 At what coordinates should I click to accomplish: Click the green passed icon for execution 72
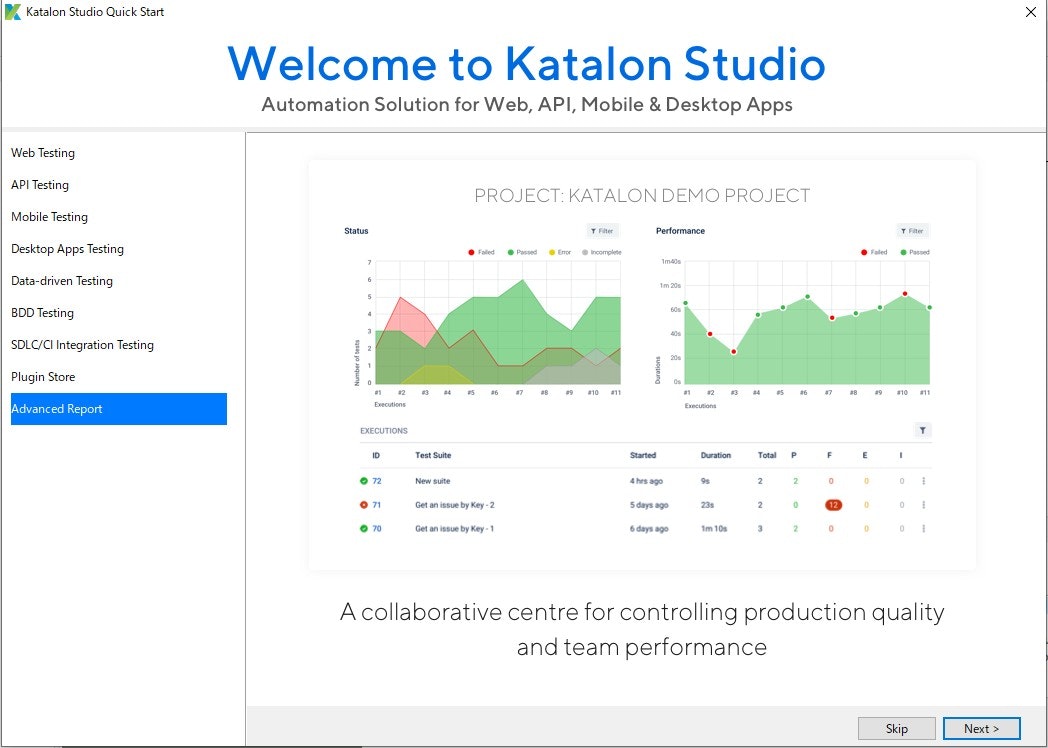point(364,481)
